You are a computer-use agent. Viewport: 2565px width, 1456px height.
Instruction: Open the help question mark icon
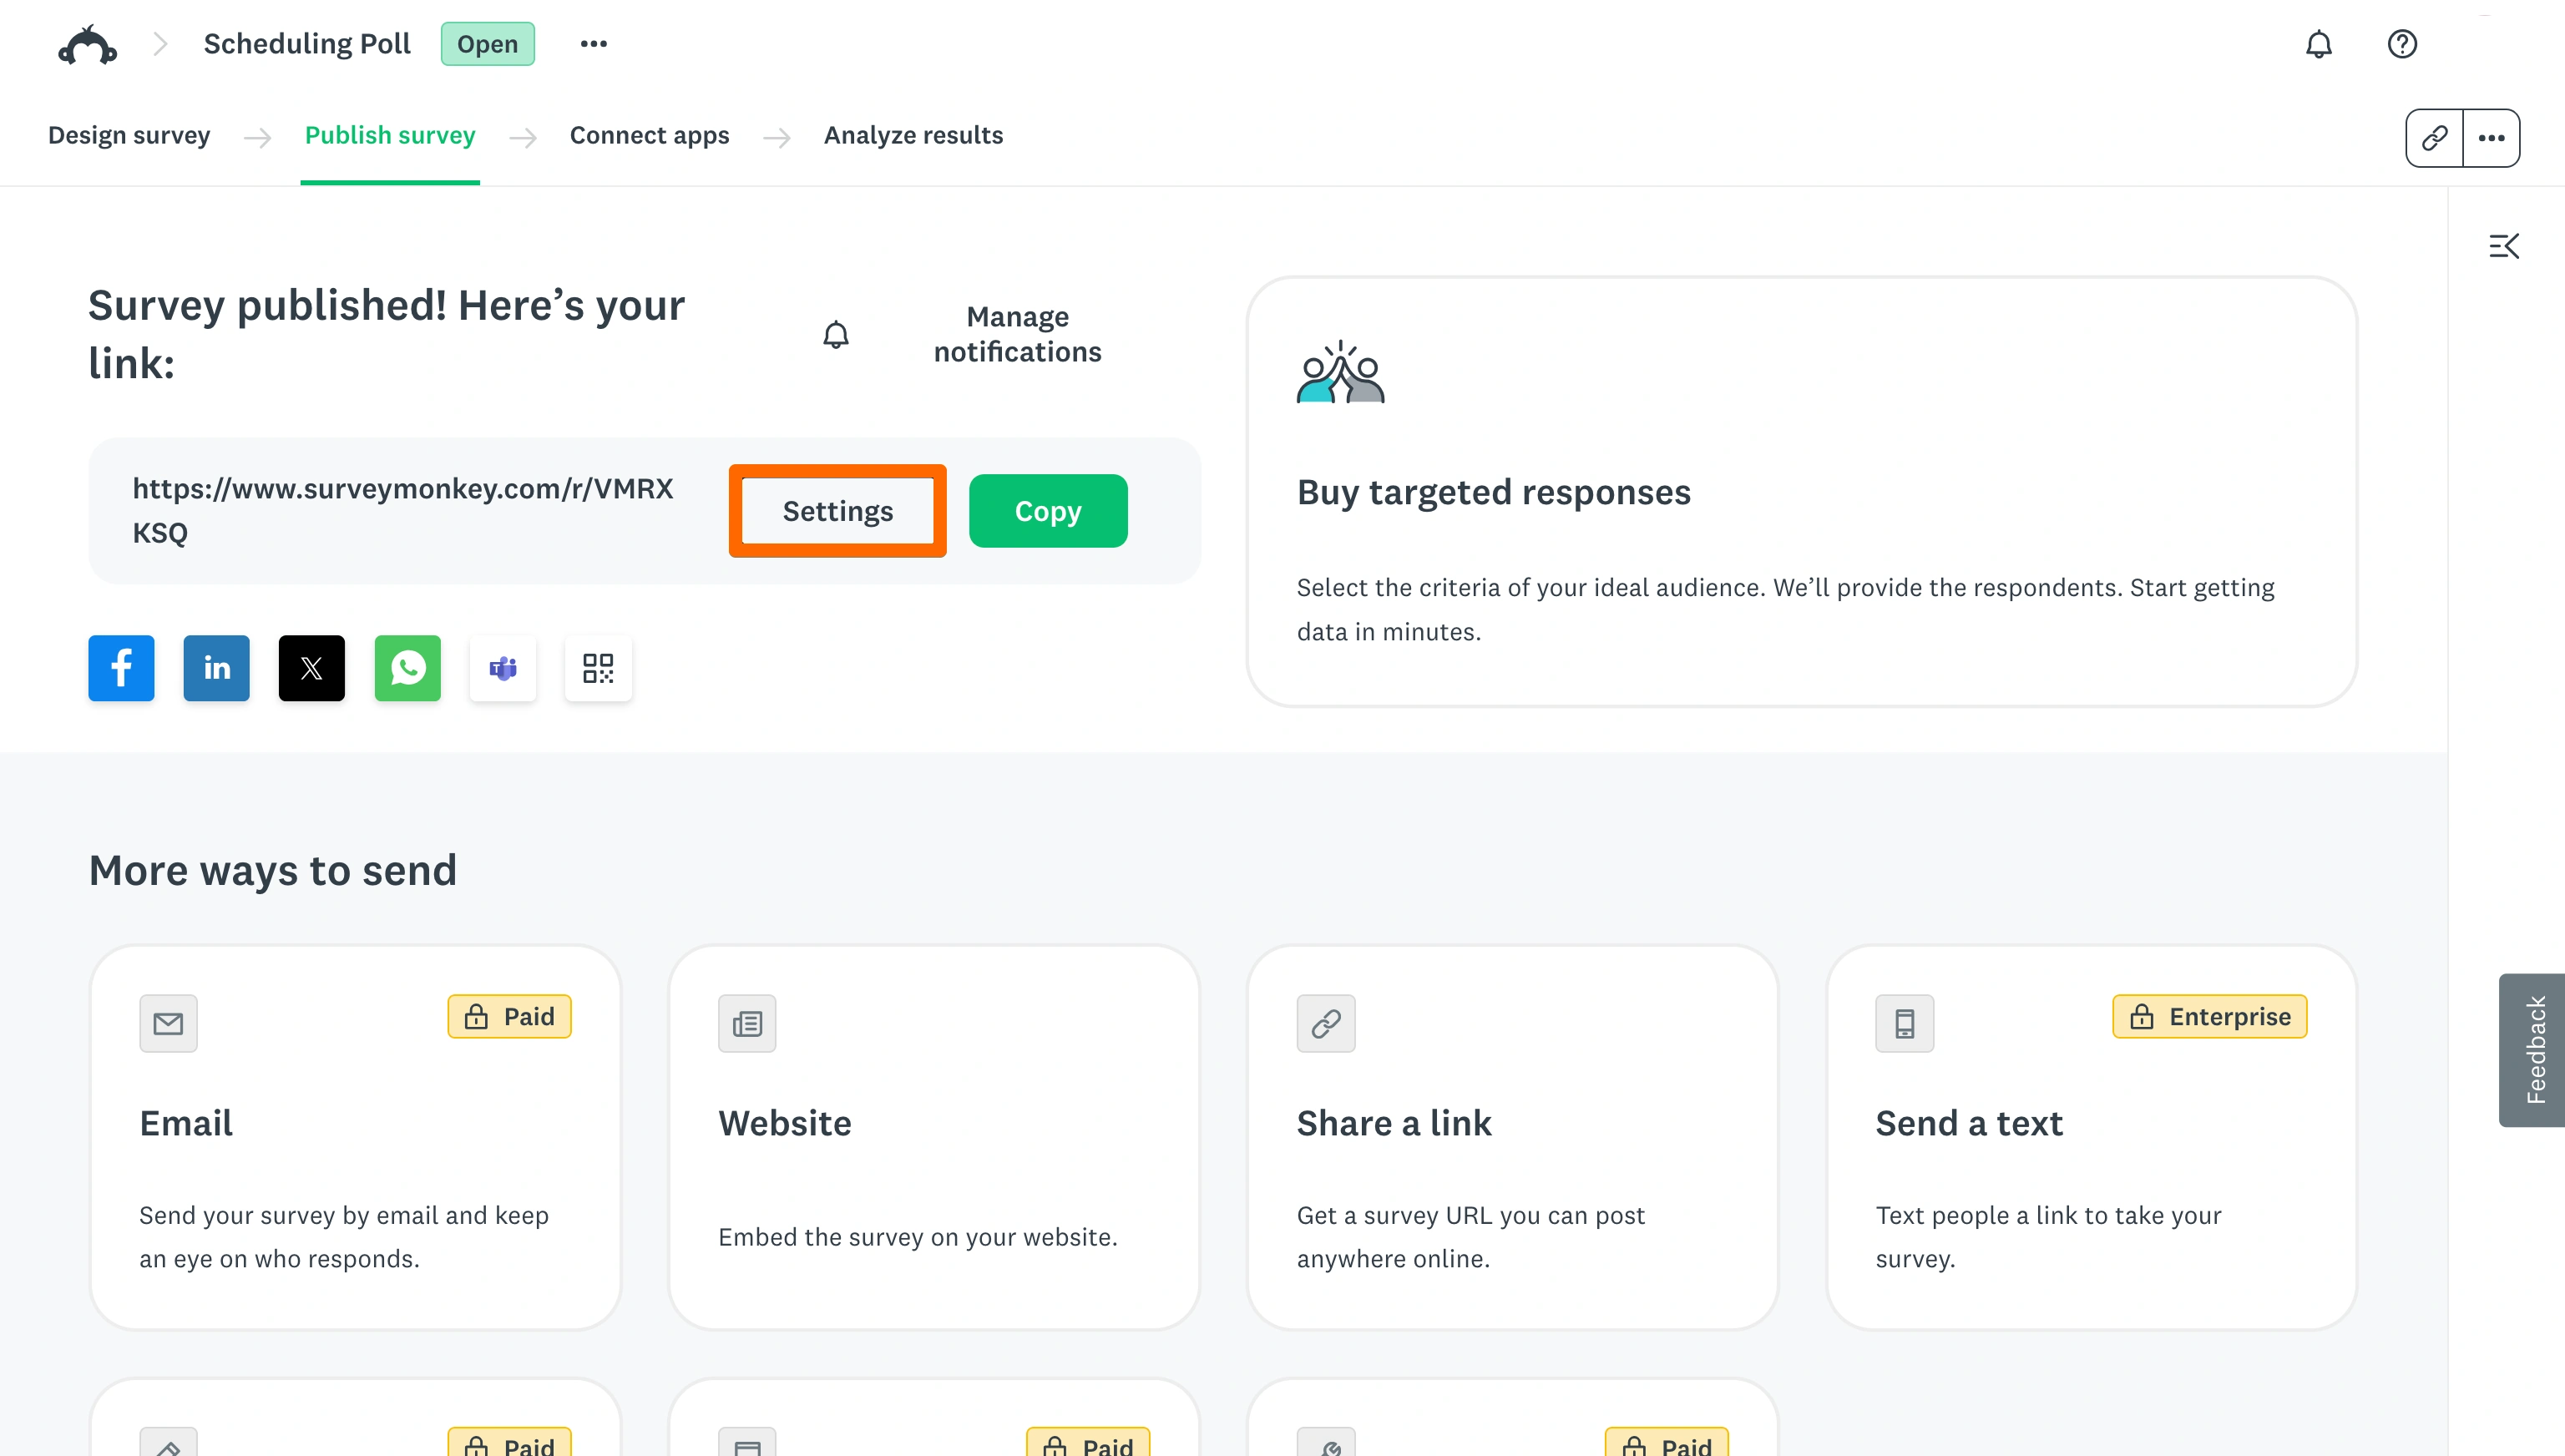pyautogui.click(x=2402, y=44)
